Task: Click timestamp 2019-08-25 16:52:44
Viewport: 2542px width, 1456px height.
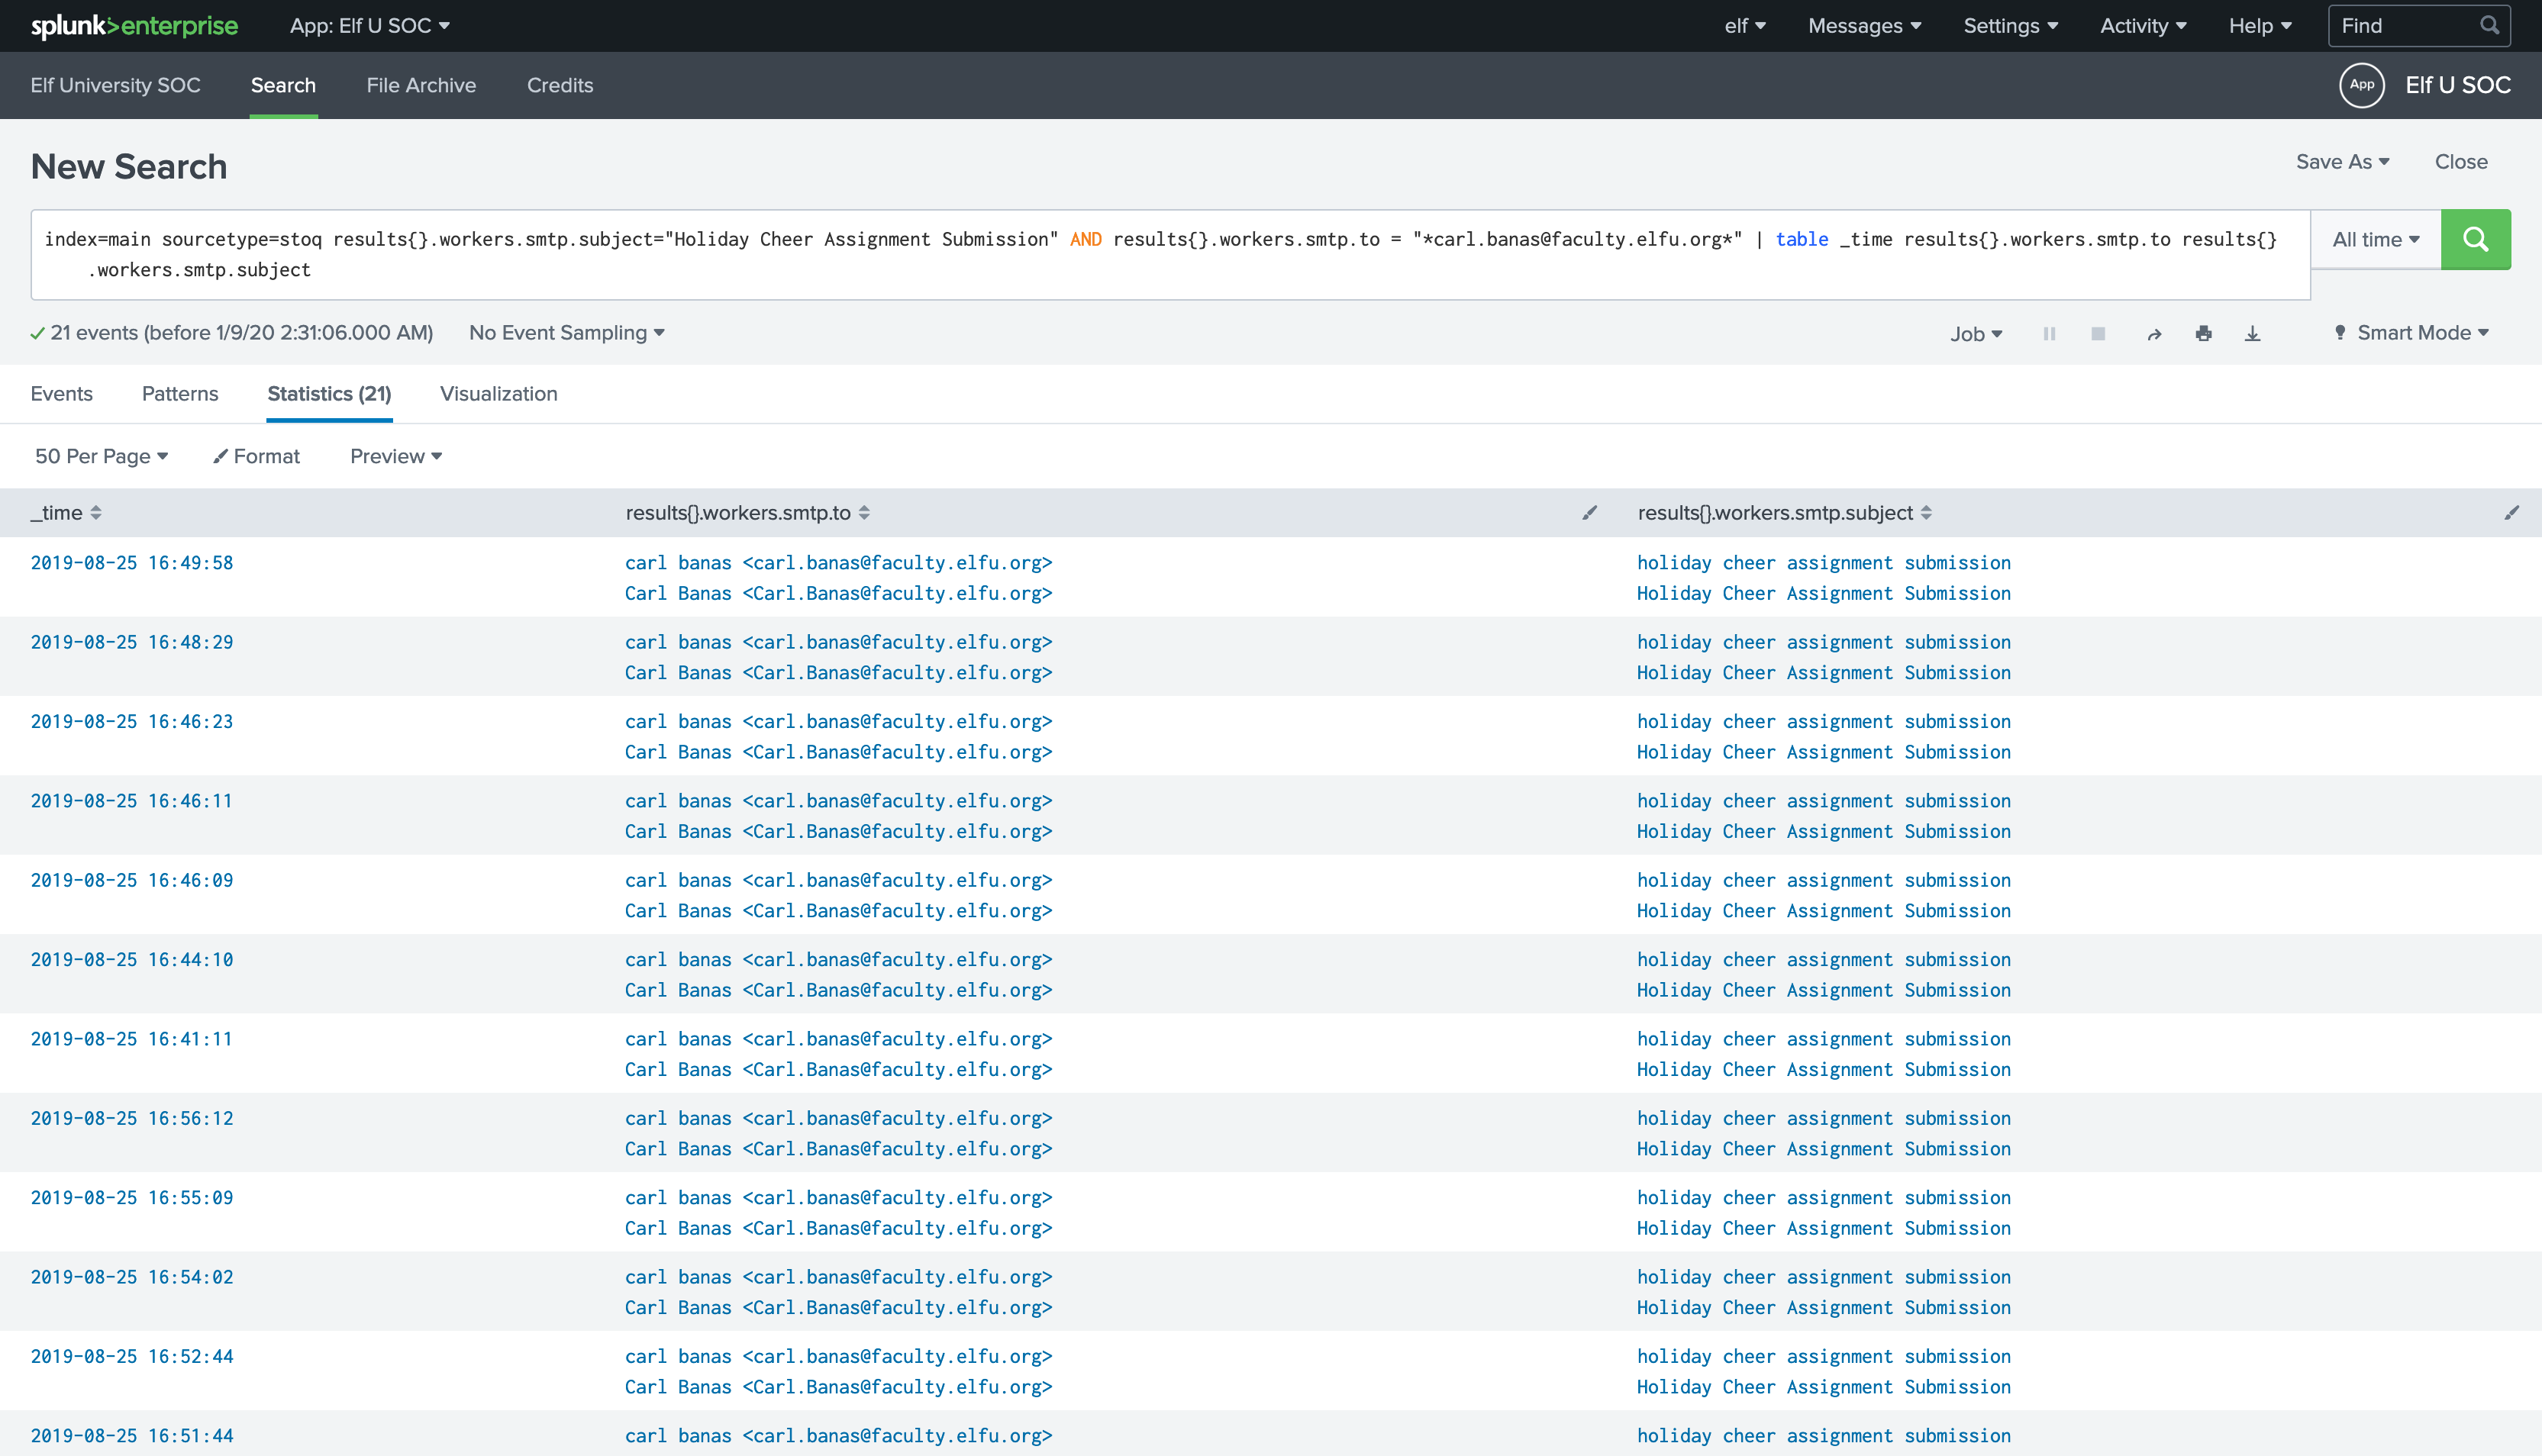Action: pyautogui.click(x=132, y=1357)
